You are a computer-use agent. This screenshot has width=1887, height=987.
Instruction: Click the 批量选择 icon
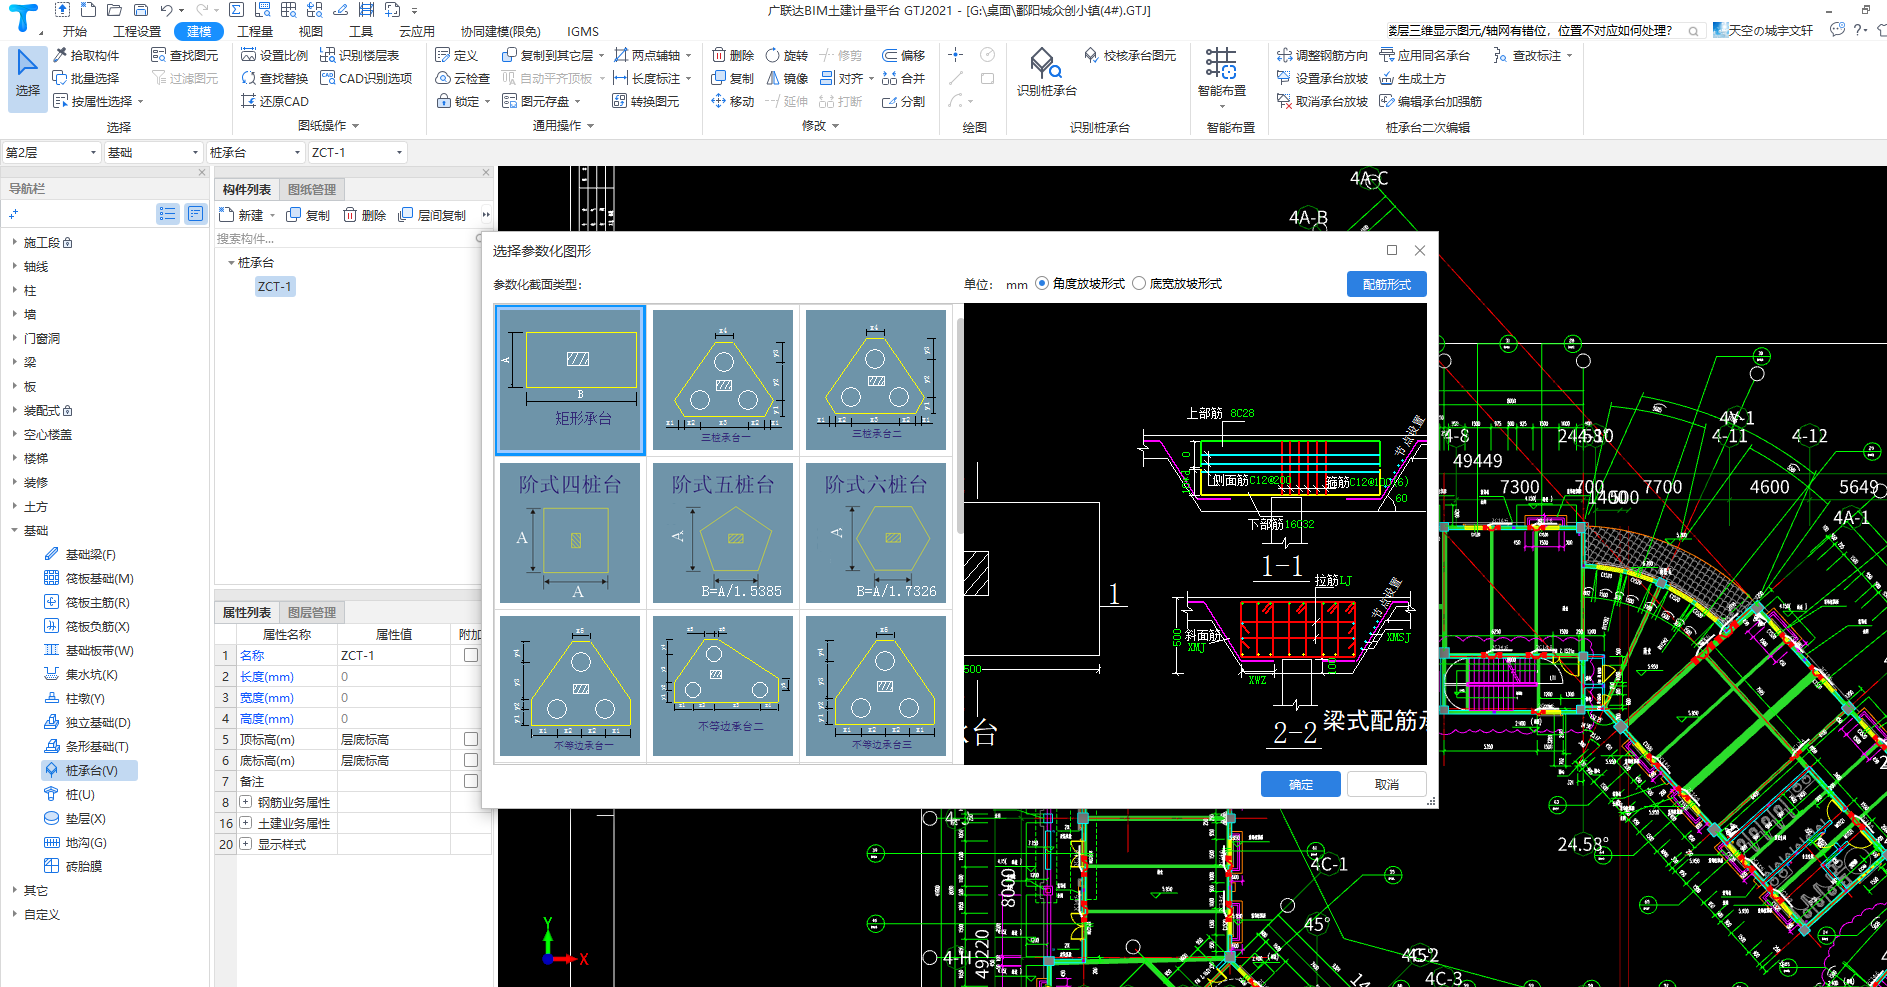(60, 78)
